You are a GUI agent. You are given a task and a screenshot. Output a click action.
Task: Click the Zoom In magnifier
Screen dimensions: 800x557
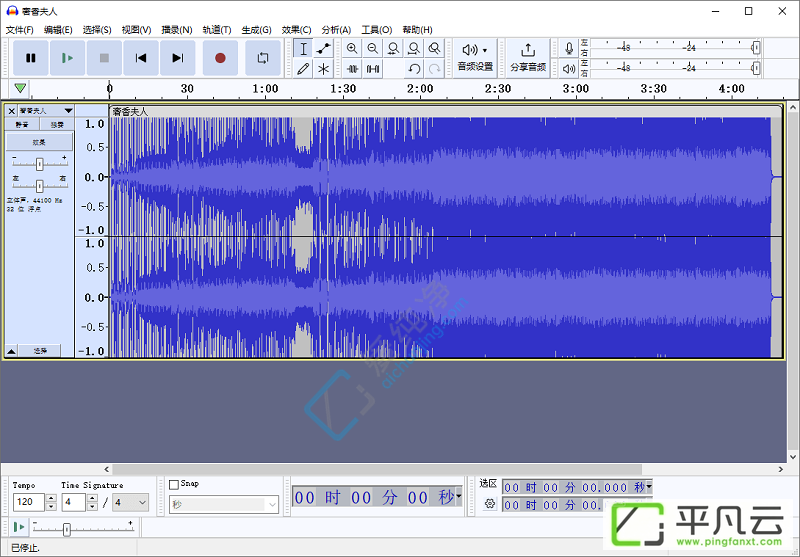352,48
